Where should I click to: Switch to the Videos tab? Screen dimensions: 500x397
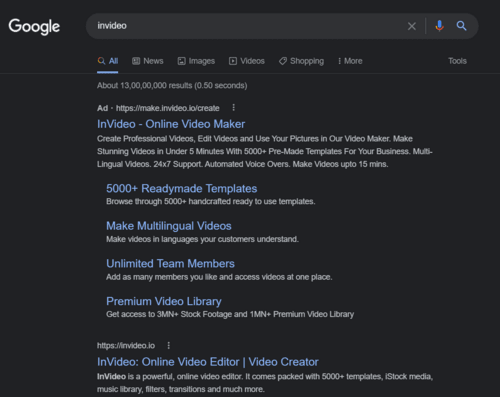tap(247, 61)
